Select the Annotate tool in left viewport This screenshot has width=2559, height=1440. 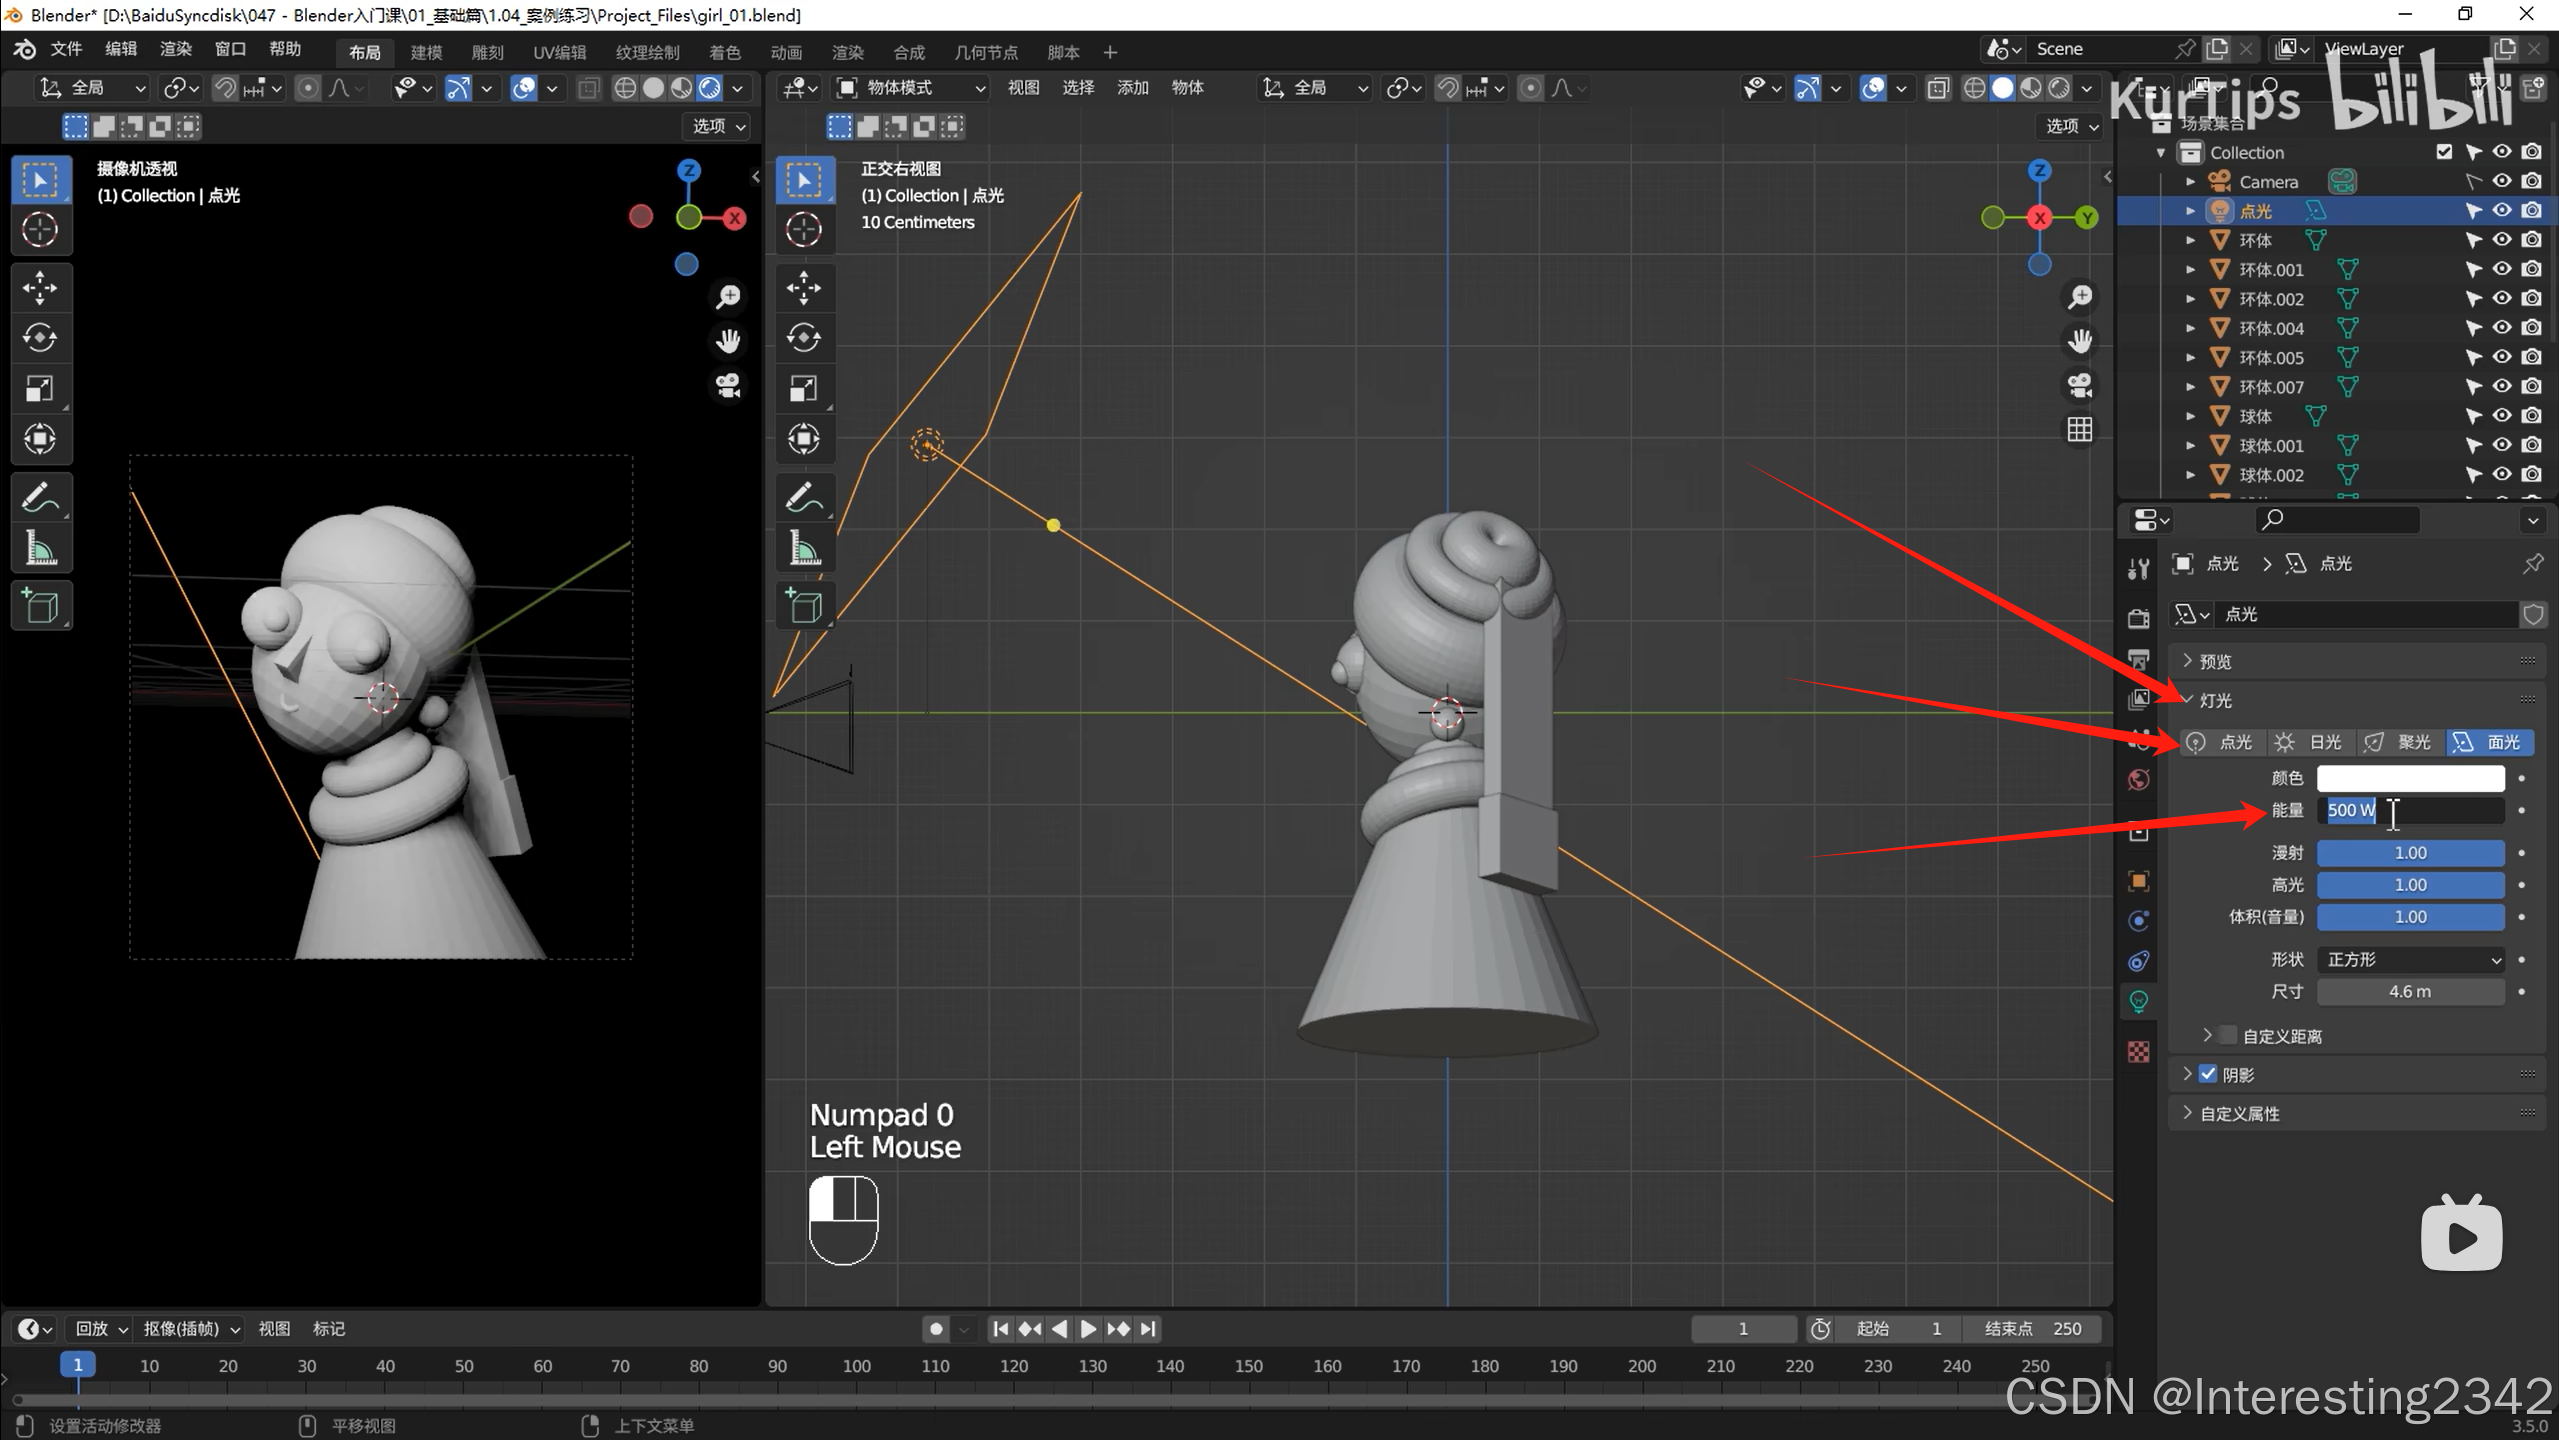(x=40, y=497)
